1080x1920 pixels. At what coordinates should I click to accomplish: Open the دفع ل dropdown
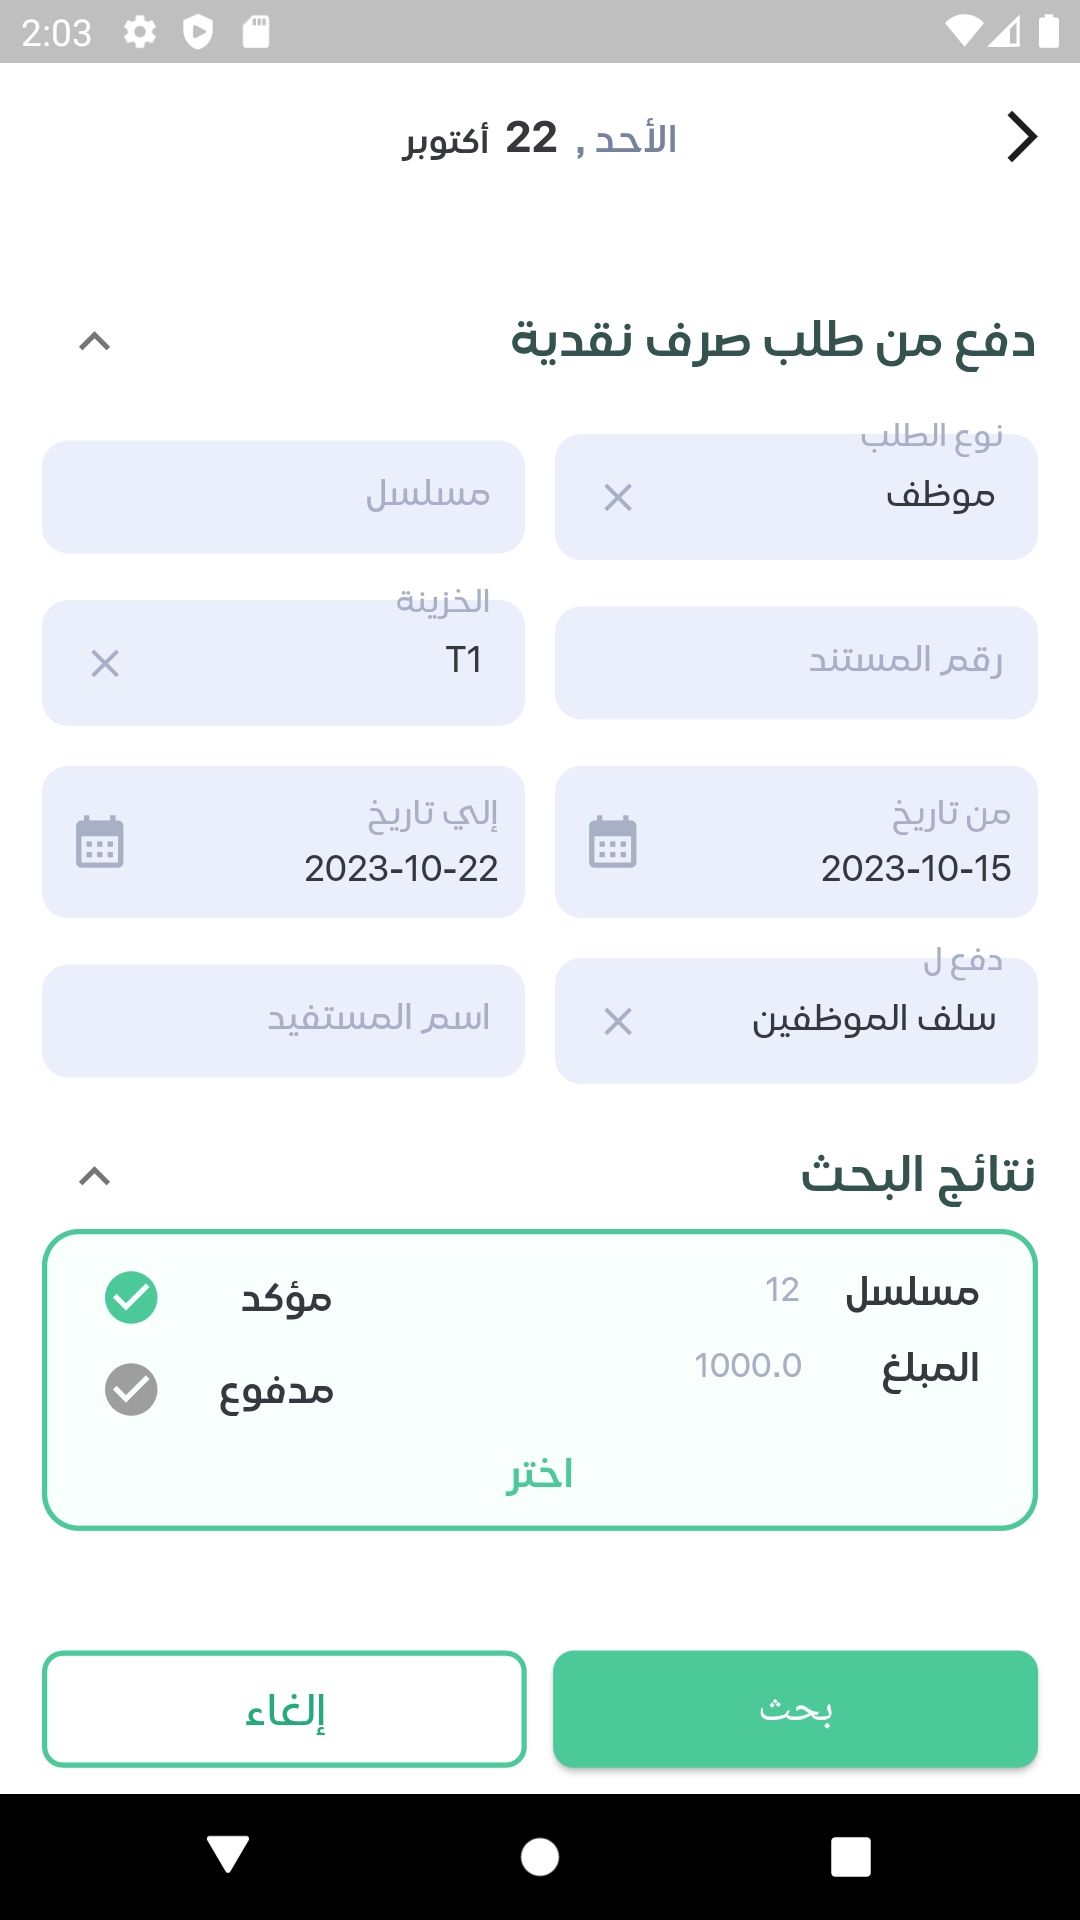[x=850, y=1021]
